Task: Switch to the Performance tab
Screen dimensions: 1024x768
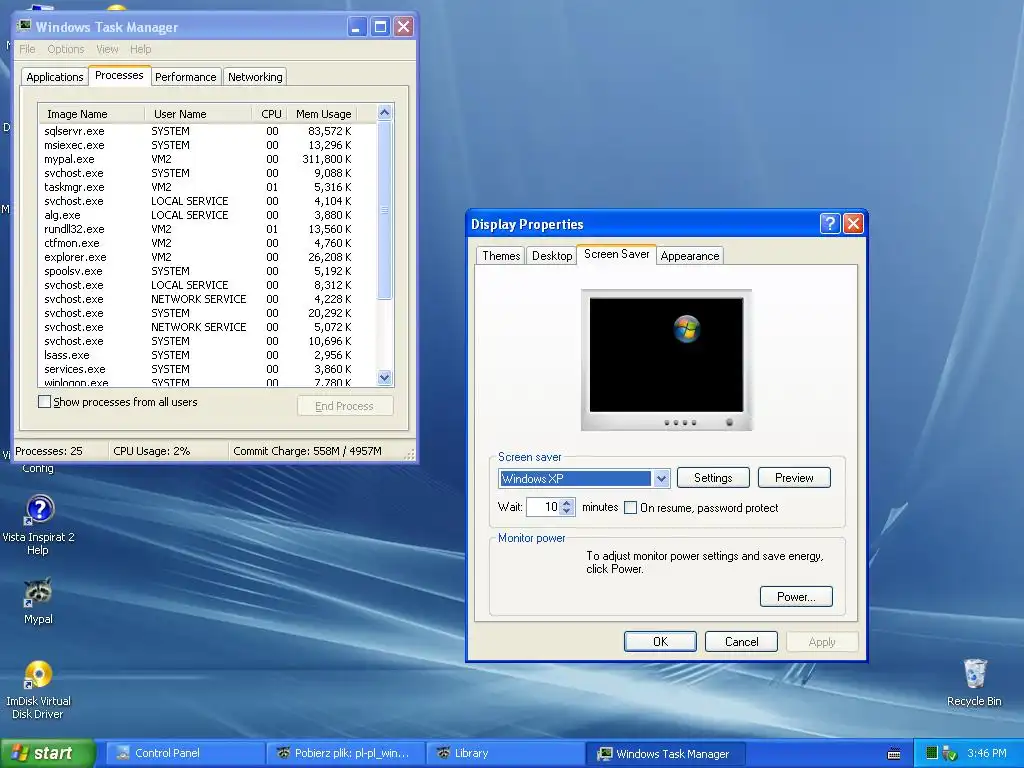Action: click(185, 77)
